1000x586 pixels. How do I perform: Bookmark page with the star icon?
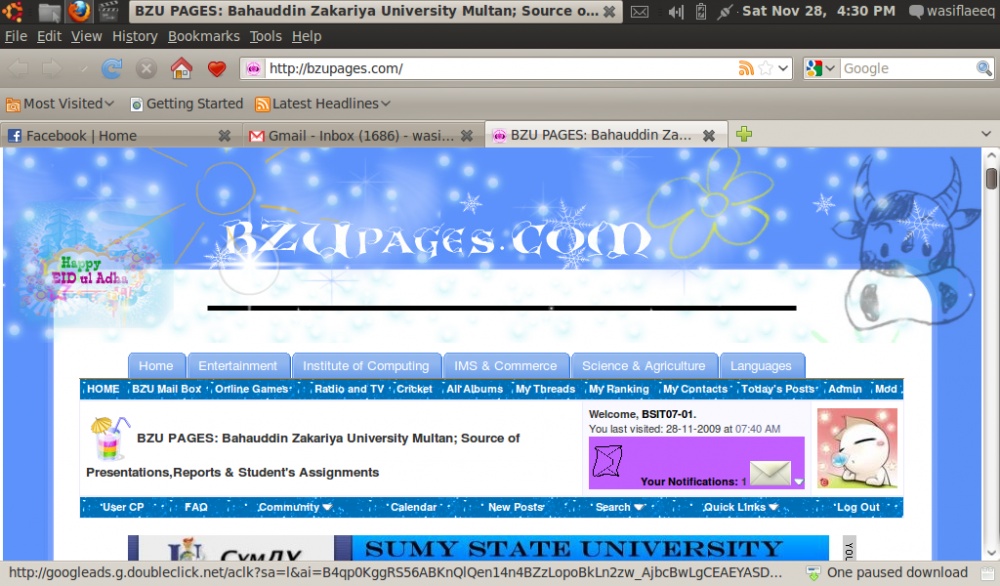(765, 69)
